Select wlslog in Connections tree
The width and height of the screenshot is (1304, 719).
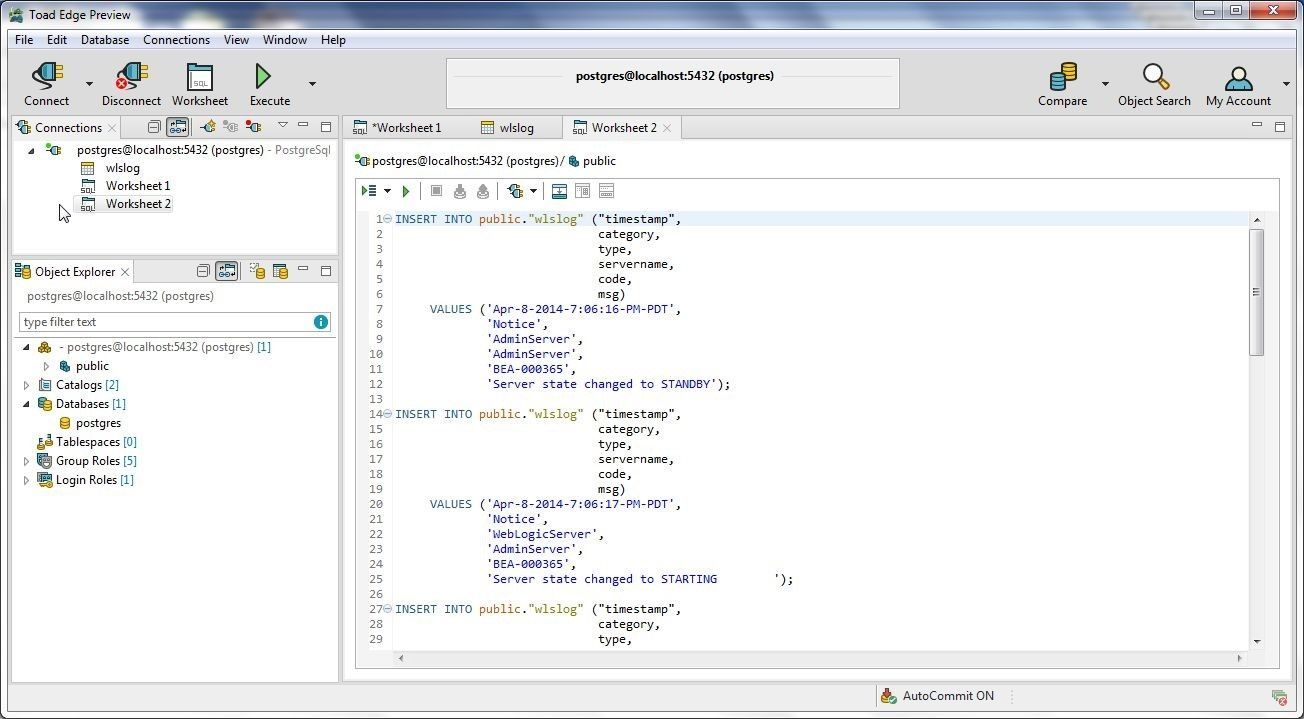click(123, 168)
